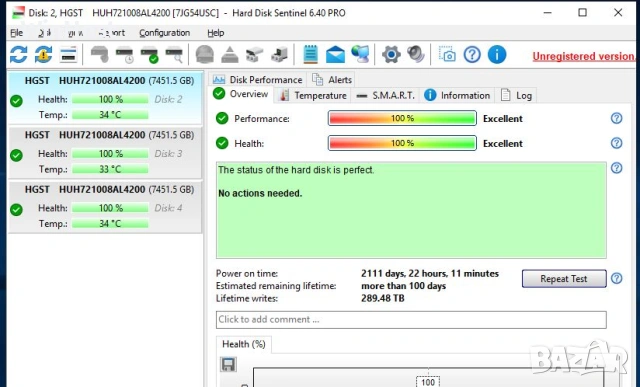The width and height of the screenshot is (640, 387).
Task: Switch to the Alerts tab
Action: tap(332, 80)
